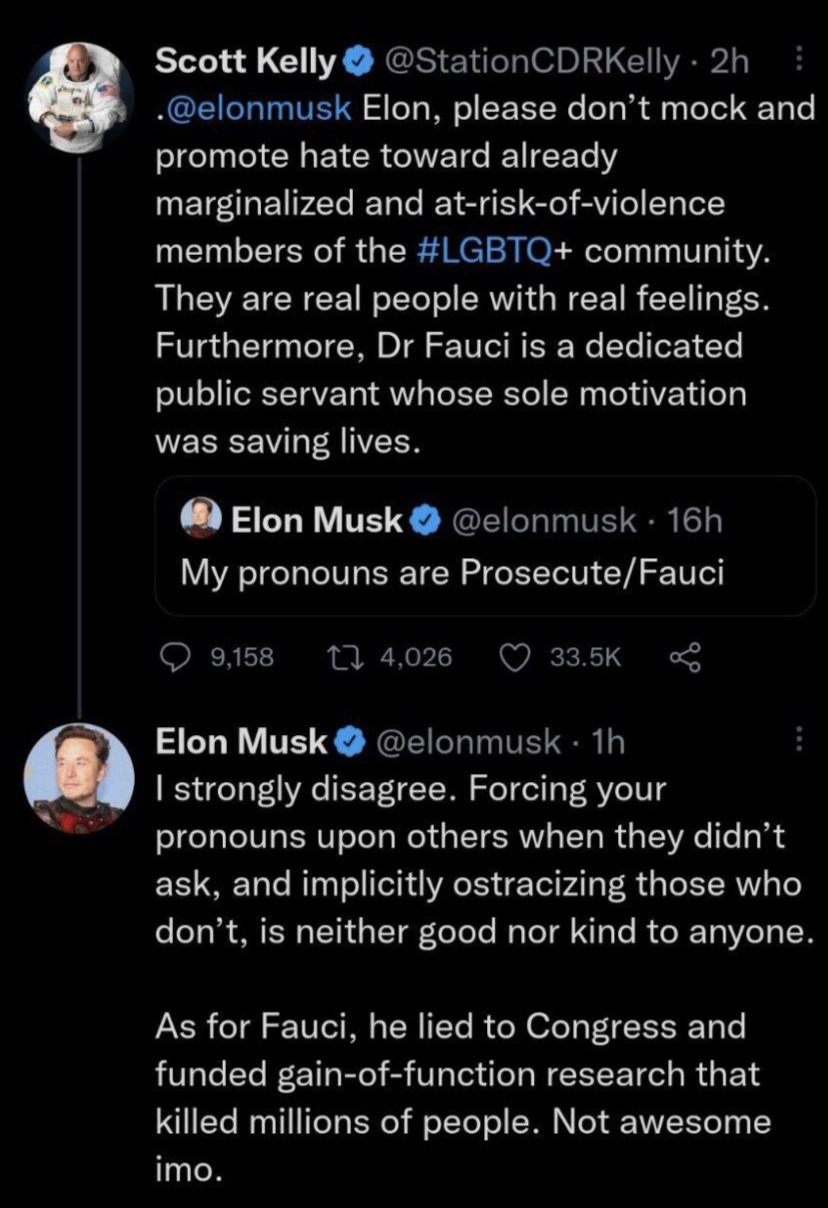Screen dimensions: 828x1208
Task: Click the @elonmusk handle on the reply
Action: pyautogui.click(x=466, y=741)
